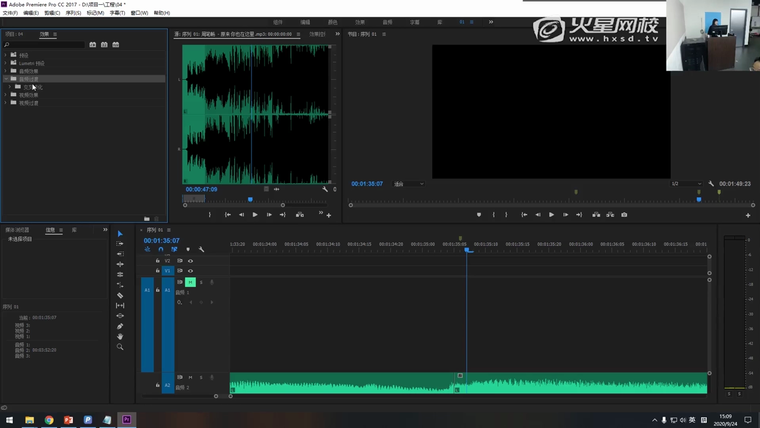The height and width of the screenshot is (428, 760).
Task: Click the timeline playhead timecode 00:01:35:07
Action: [x=162, y=240]
